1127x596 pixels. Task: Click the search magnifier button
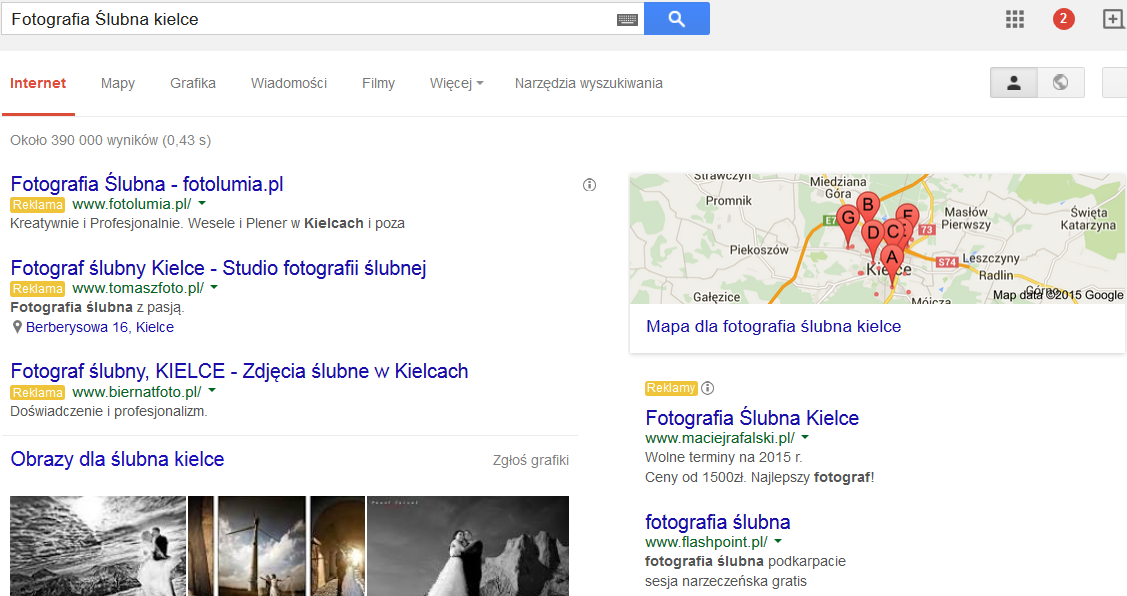pyautogui.click(x=676, y=18)
